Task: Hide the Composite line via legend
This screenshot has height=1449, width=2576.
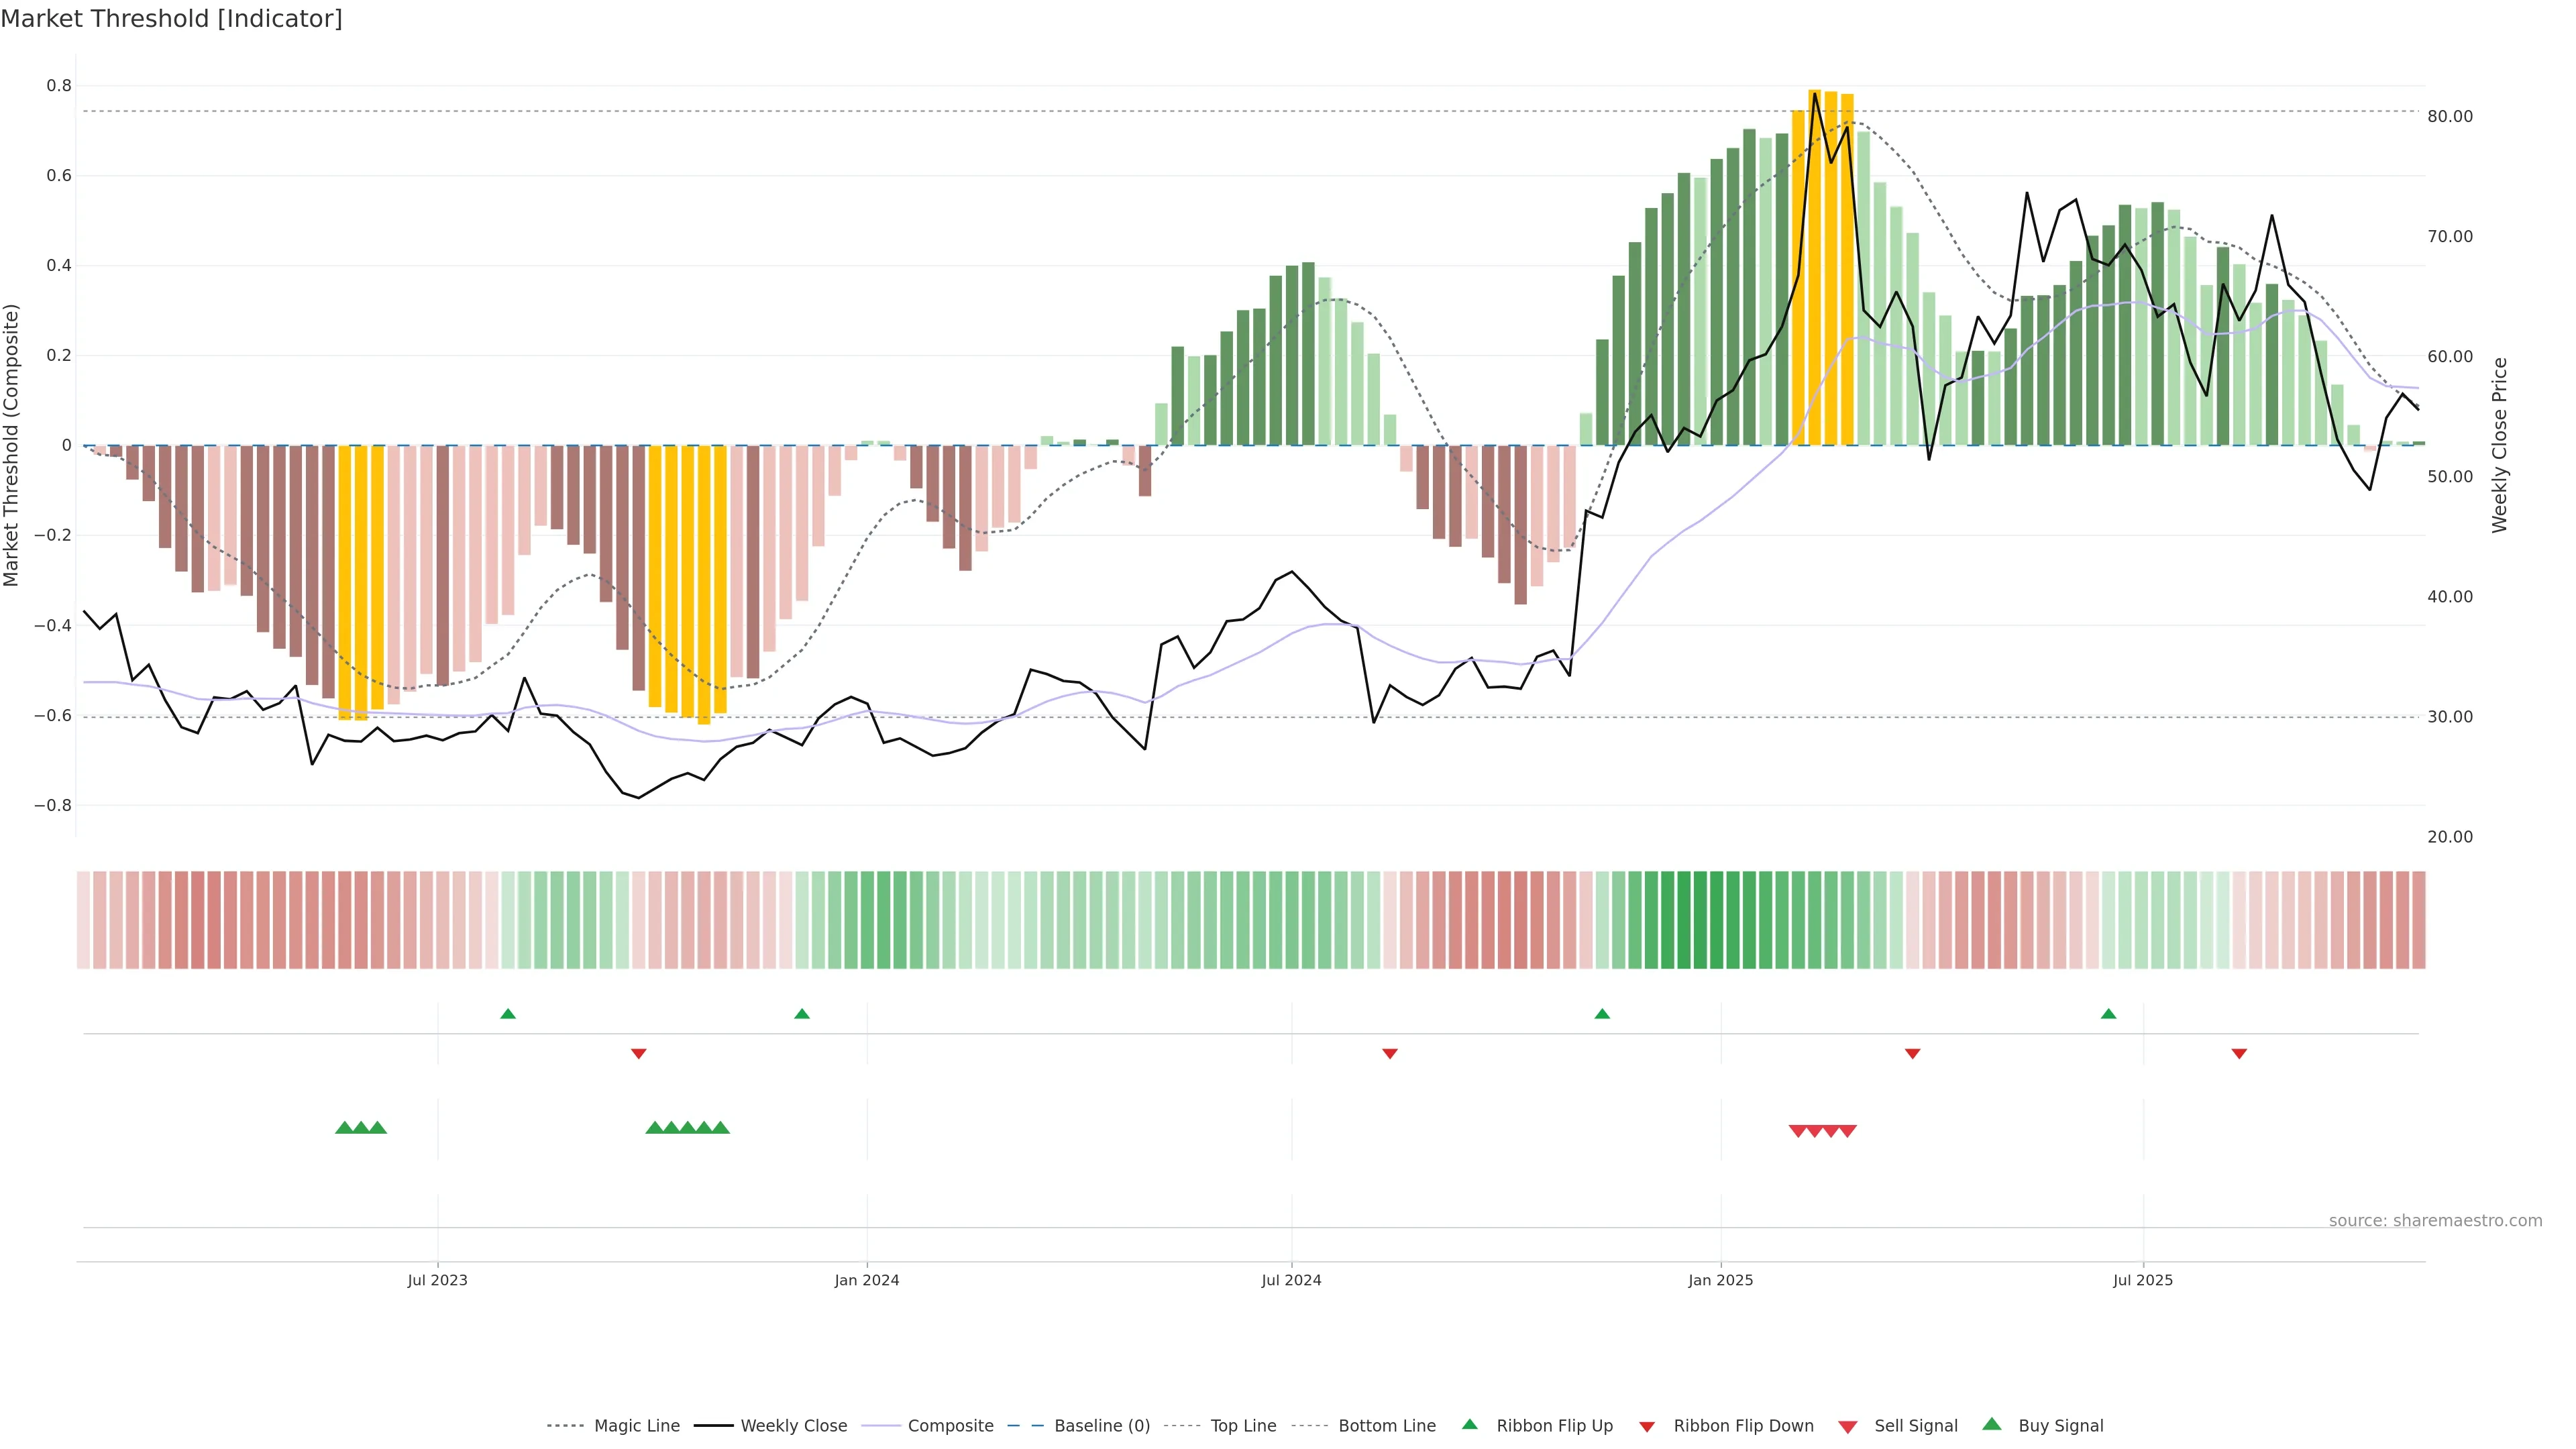Action: click(950, 1426)
